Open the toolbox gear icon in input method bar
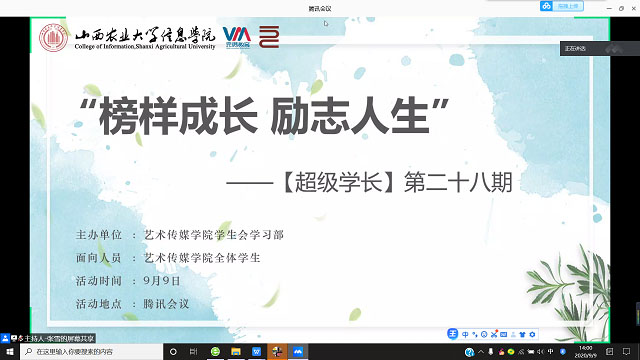 point(532,335)
